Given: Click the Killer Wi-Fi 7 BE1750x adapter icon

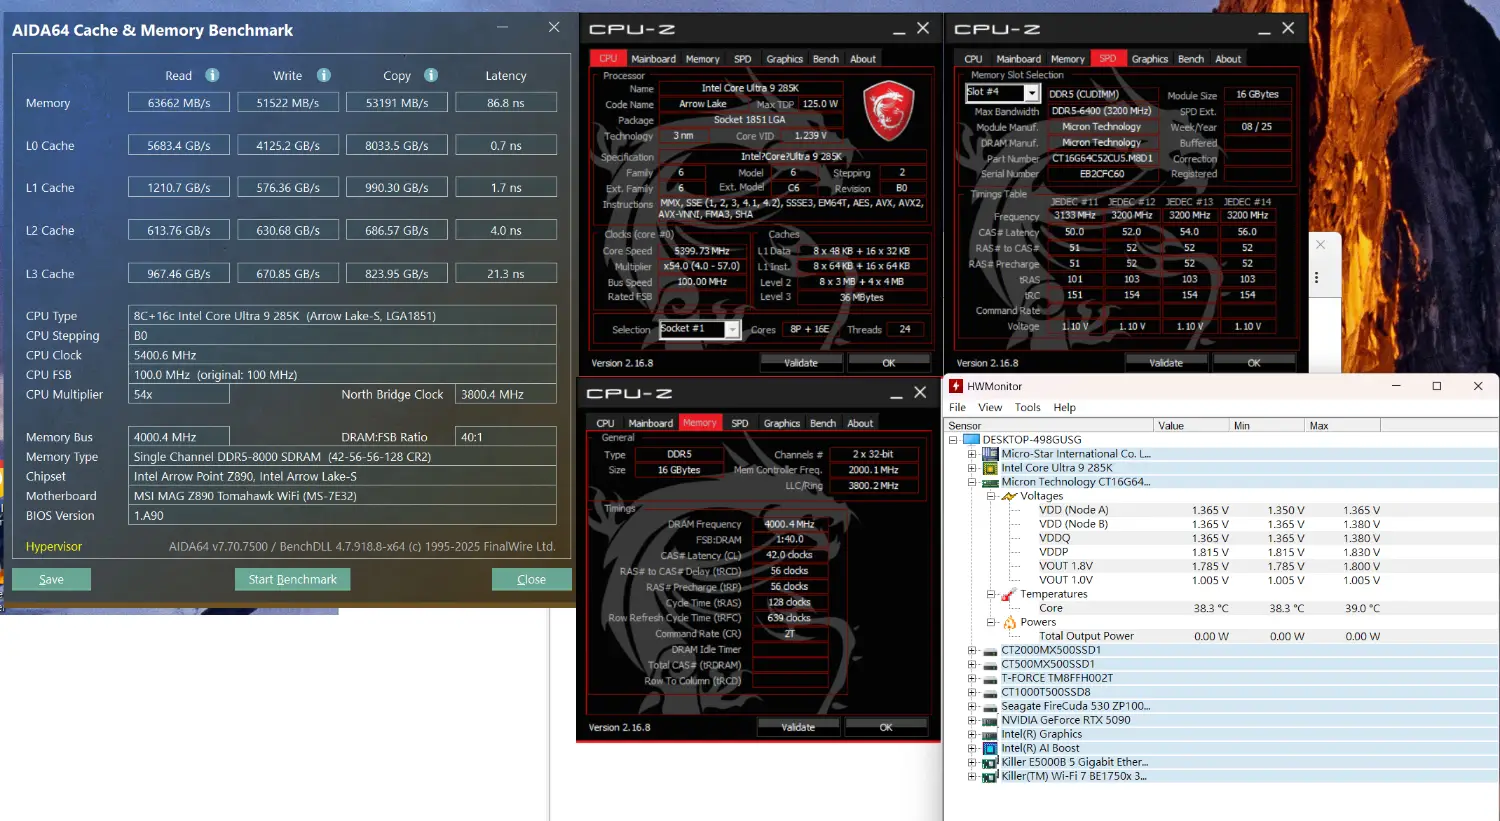Looking at the screenshot, I should coord(990,776).
